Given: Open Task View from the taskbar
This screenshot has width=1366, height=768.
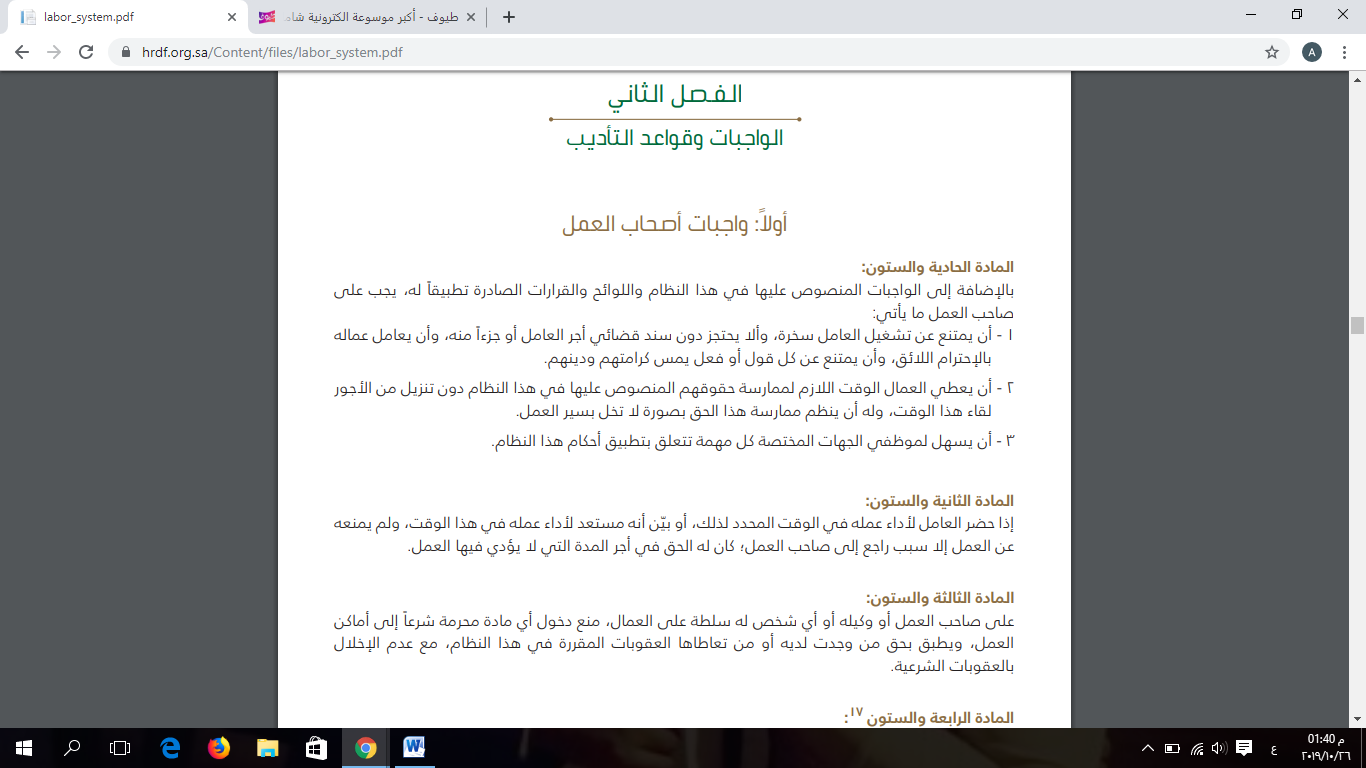Looking at the screenshot, I should click(120, 747).
